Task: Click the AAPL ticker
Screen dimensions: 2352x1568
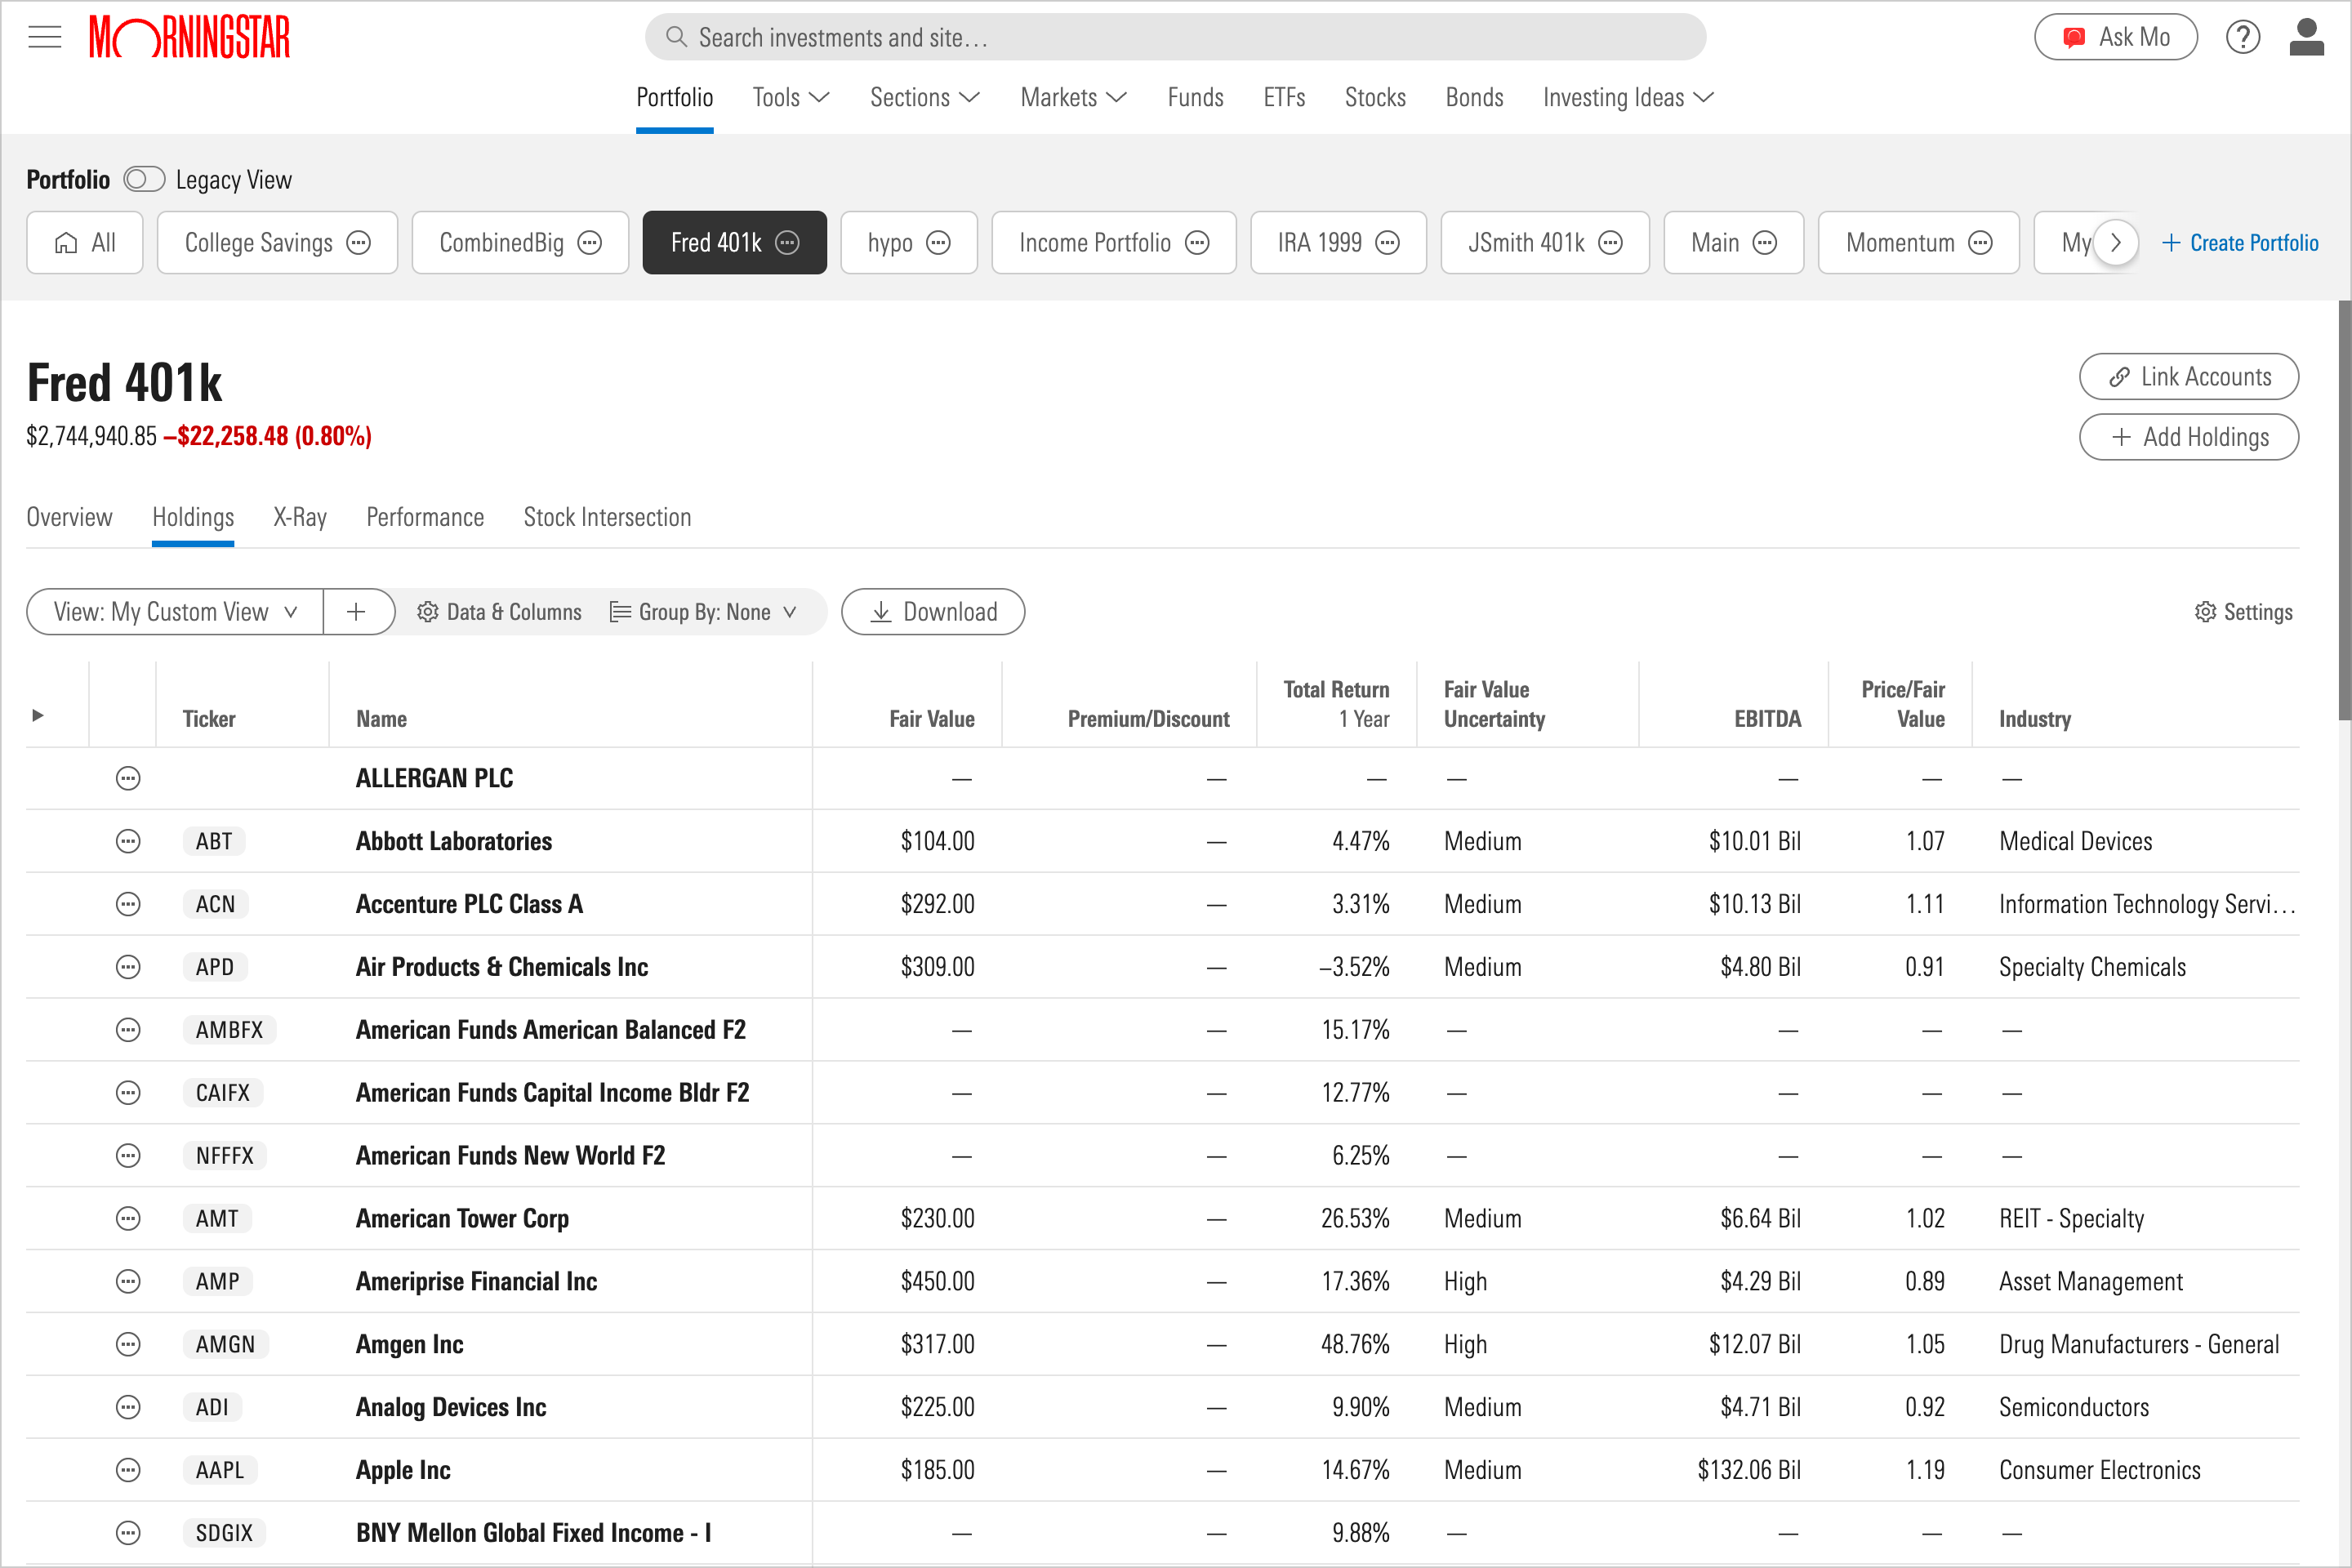Action: pos(220,1471)
